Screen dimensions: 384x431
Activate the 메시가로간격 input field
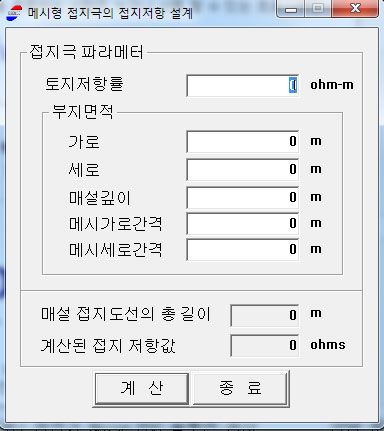[x=243, y=223]
